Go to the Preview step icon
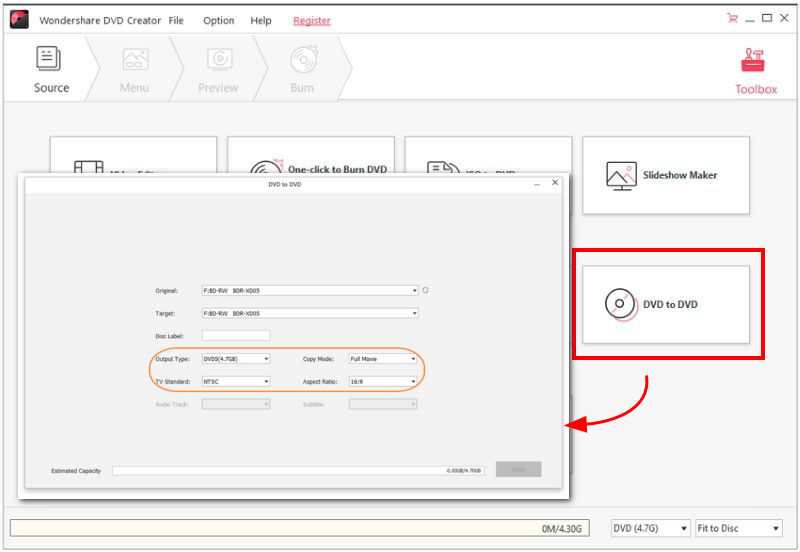The width and height of the screenshot is (800, 552). (220, 60)
